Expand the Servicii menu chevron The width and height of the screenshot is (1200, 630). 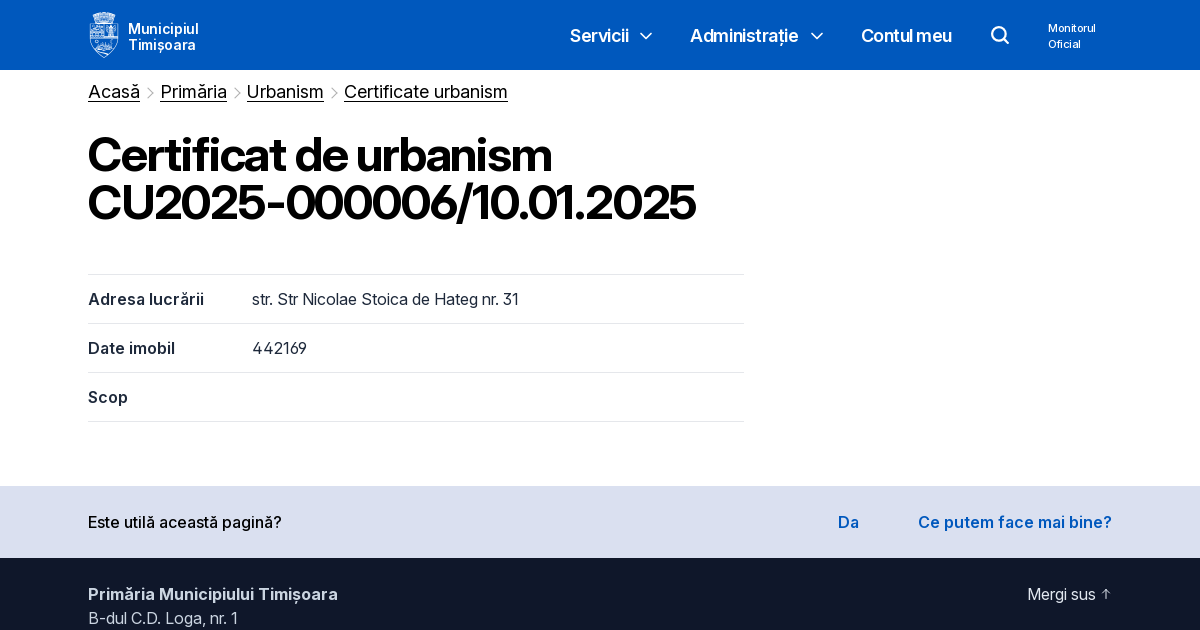[x=646, y=36]
